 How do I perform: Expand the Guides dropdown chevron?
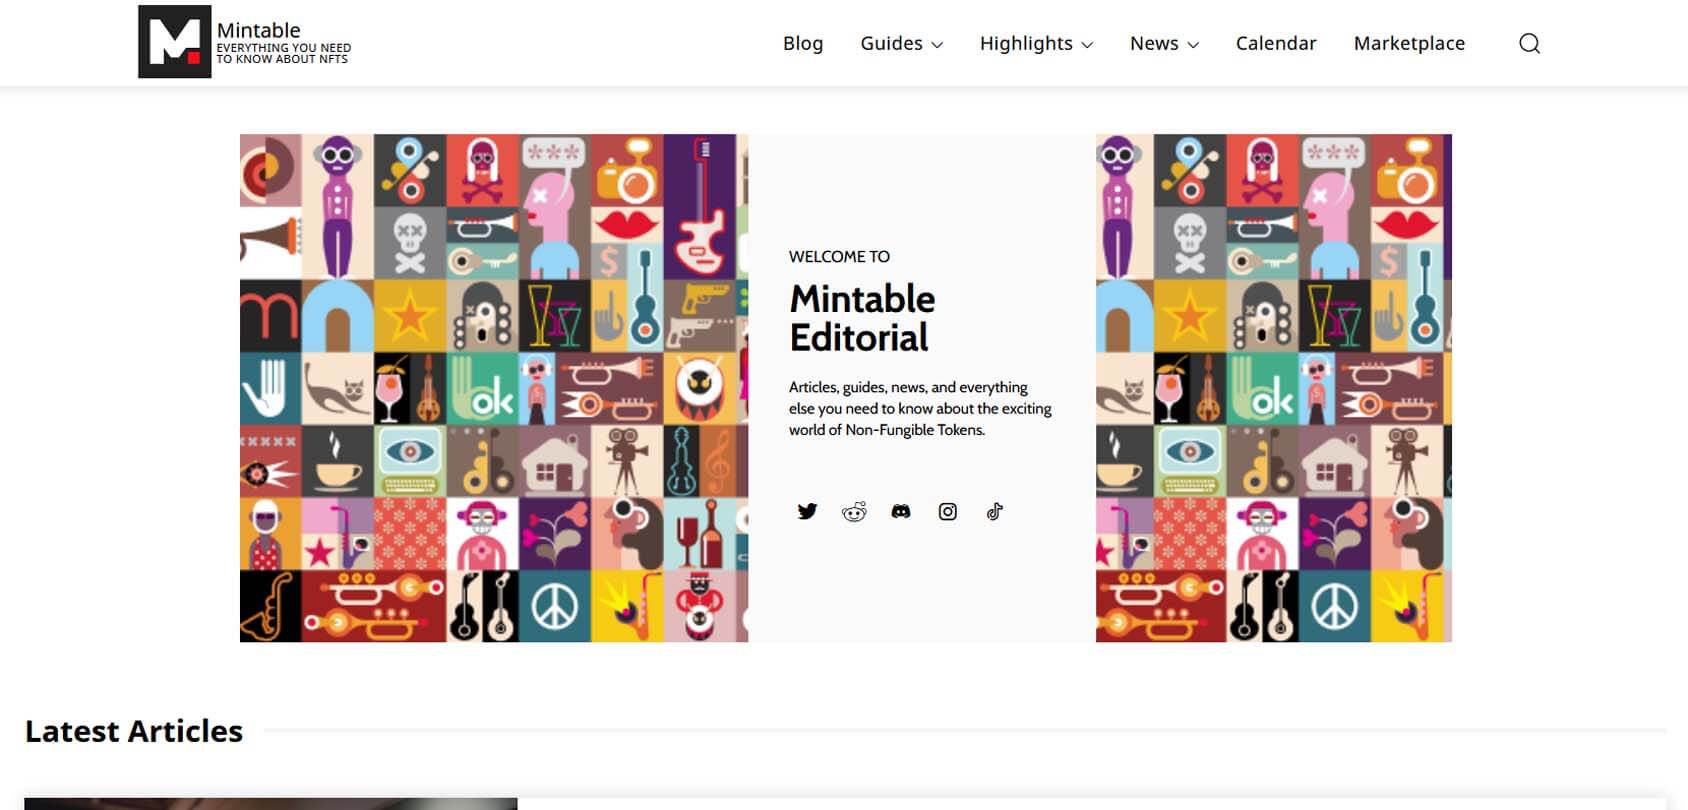[x=937, y=45]
